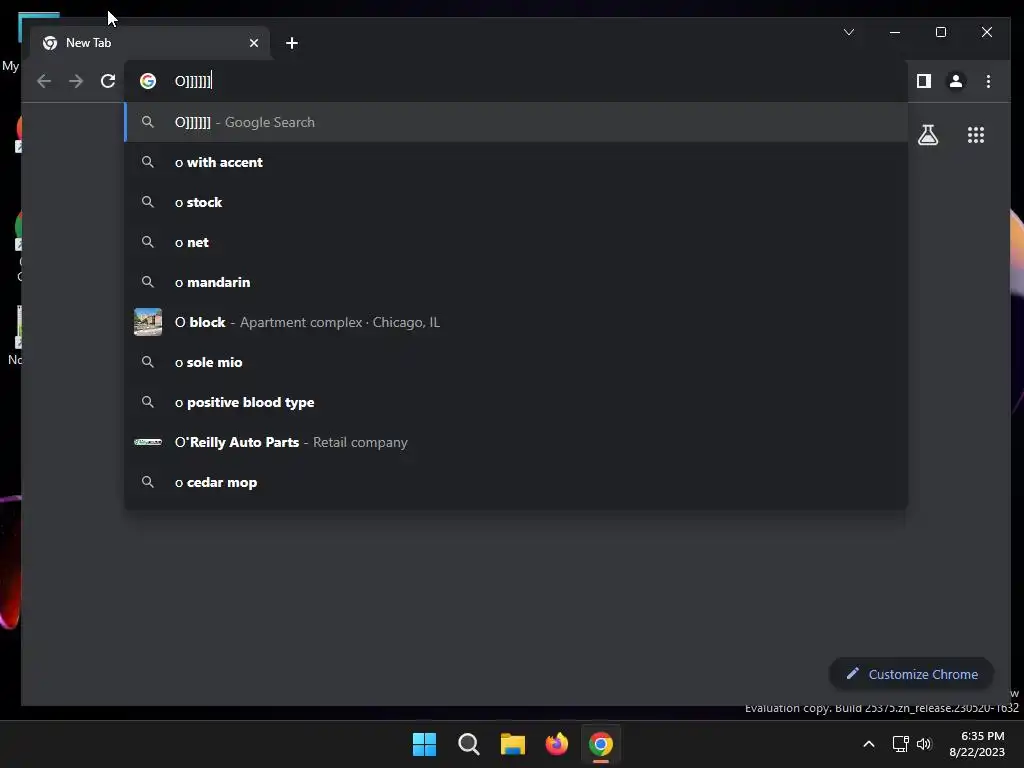
Task: Open the network status tray icon
Action: point(901,744)
